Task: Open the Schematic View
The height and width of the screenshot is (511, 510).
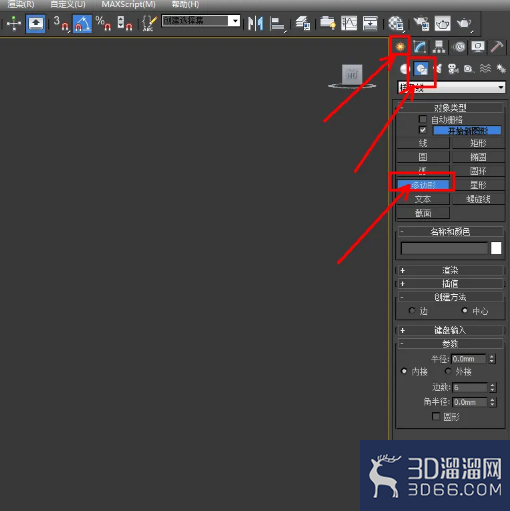Action: [x=370, y=24]
